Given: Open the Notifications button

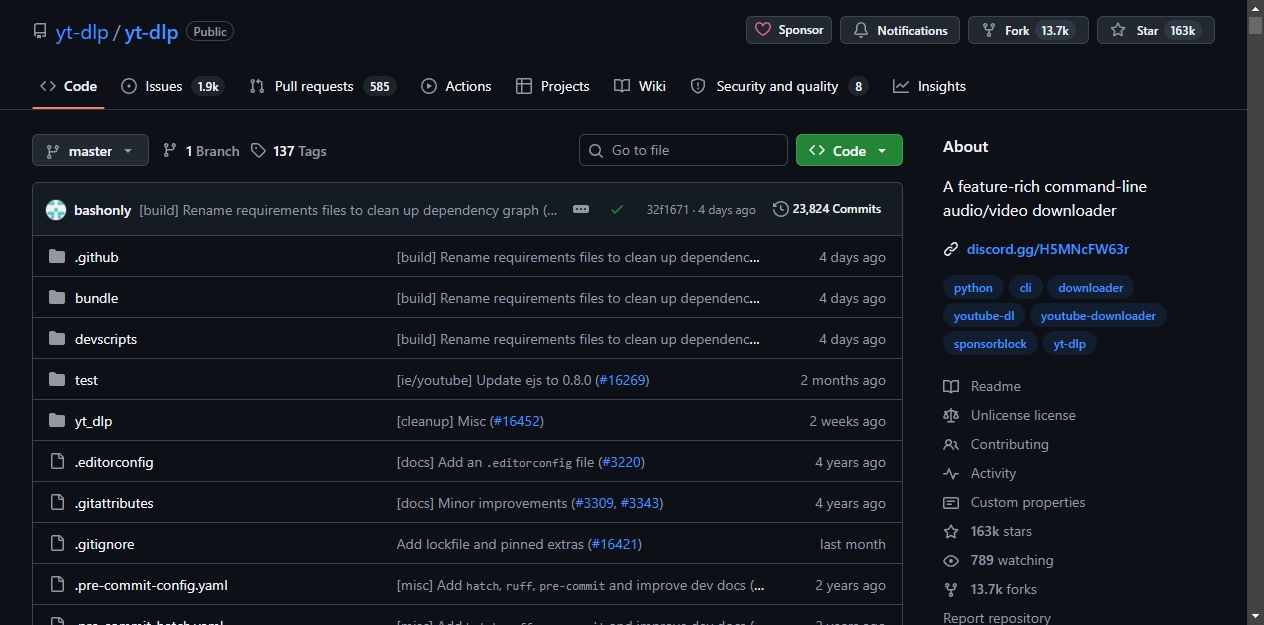Looking at the screenshot, I should pyautogui.click(x=900, y=30).
